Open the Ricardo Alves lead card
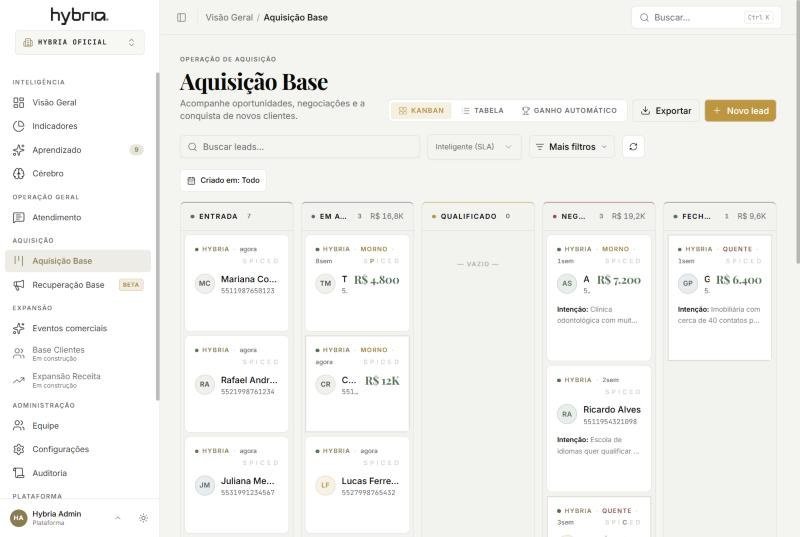Screen dimensions: 800x537 point(599,428)
